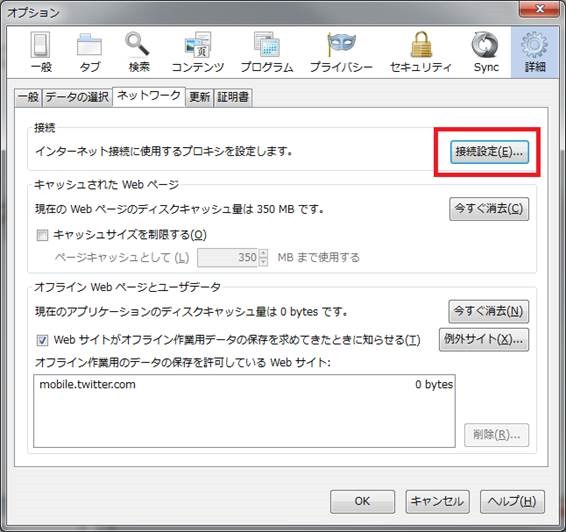Image resolution: width=566 pixels, height=532 pixels.
Task: Clear web cache with 今すぐ消去(C)
Action: coord(489,209)
